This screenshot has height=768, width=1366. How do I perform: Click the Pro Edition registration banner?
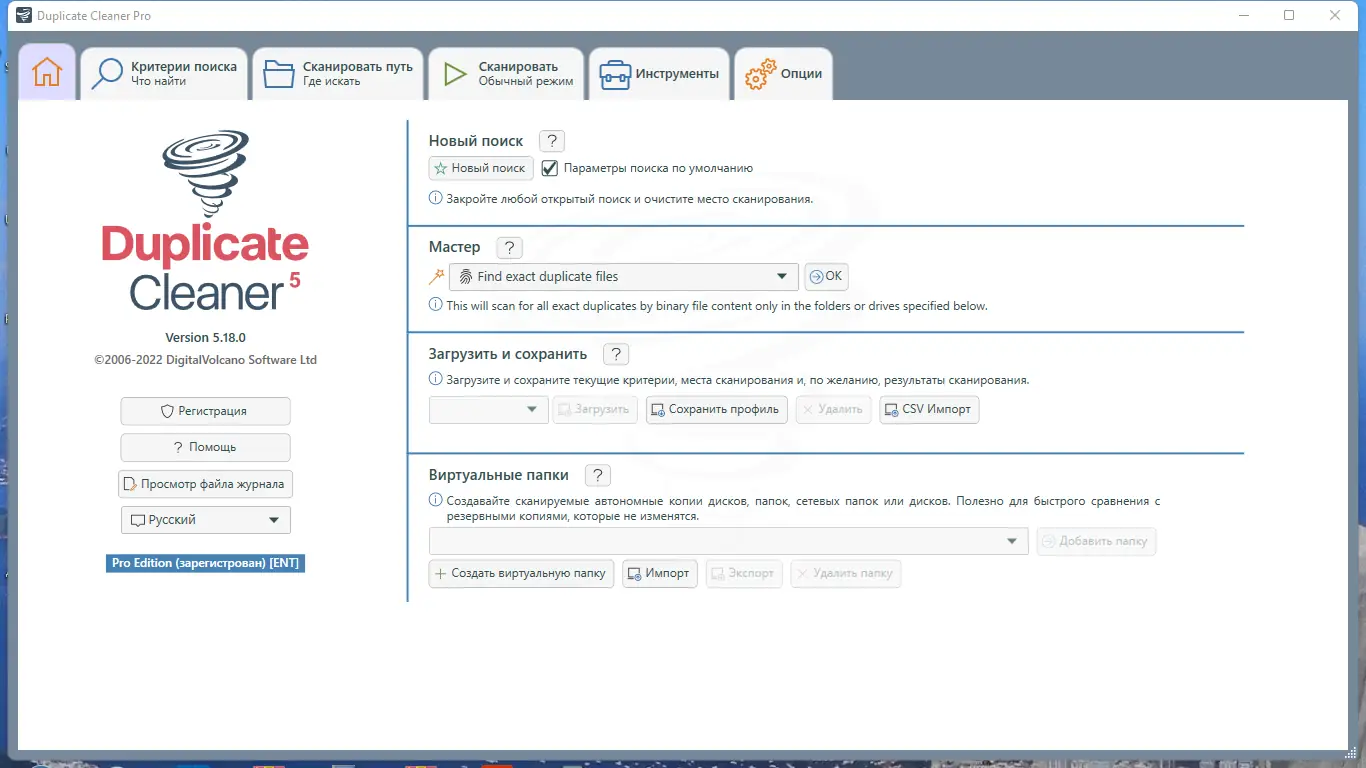click(x=205, y=563)
